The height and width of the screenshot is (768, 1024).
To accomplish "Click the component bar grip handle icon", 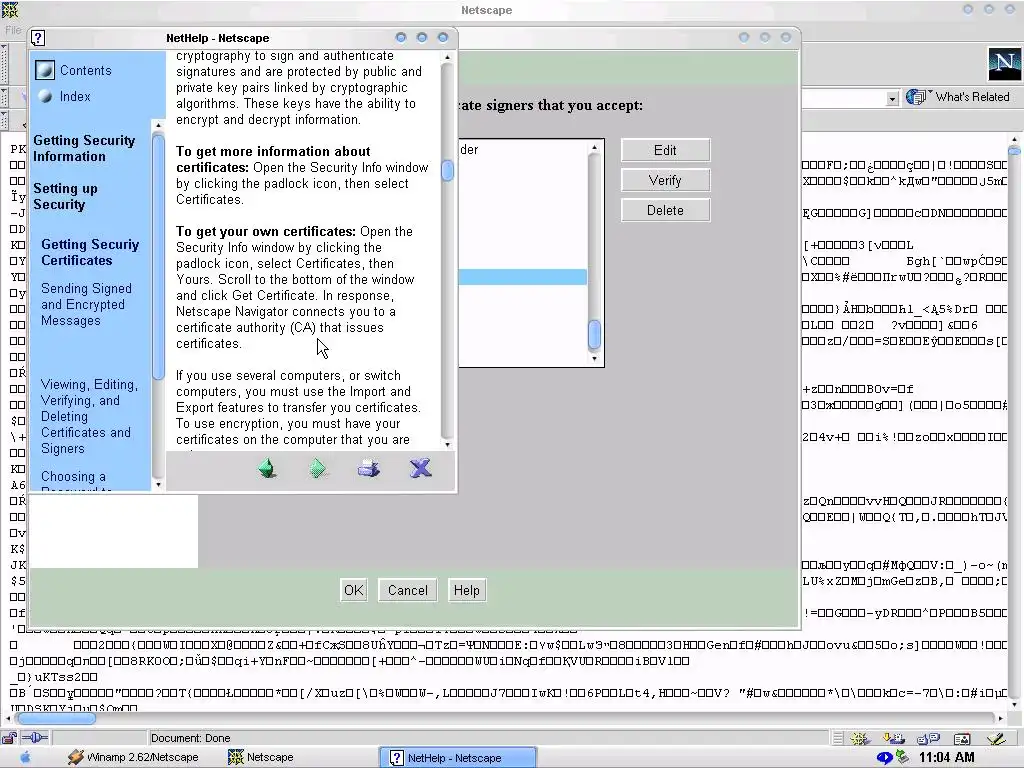I will pyautogui.click(x=838, y=739).
